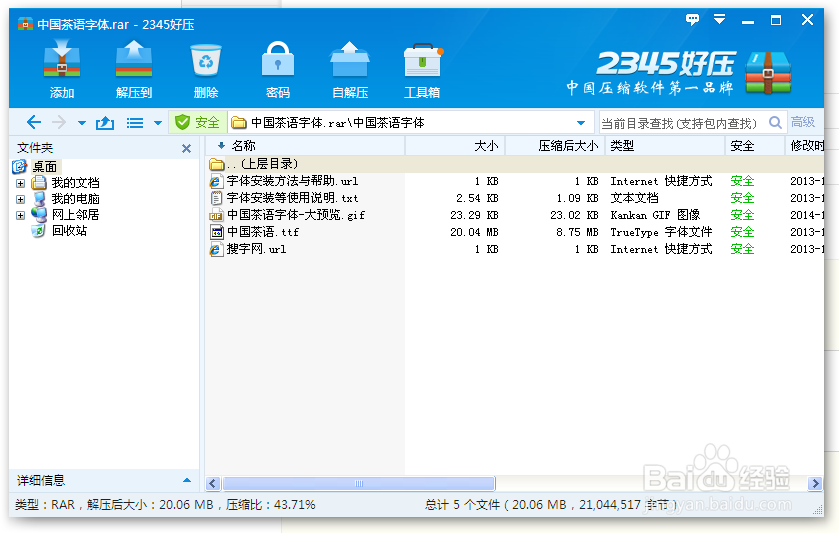
Task: Expand the 我的电脑 tree node
Action: coord(20,200)
